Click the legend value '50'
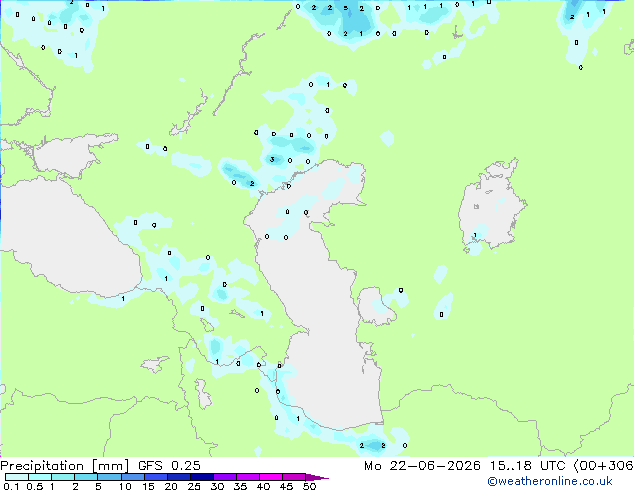 pos(309,486)
